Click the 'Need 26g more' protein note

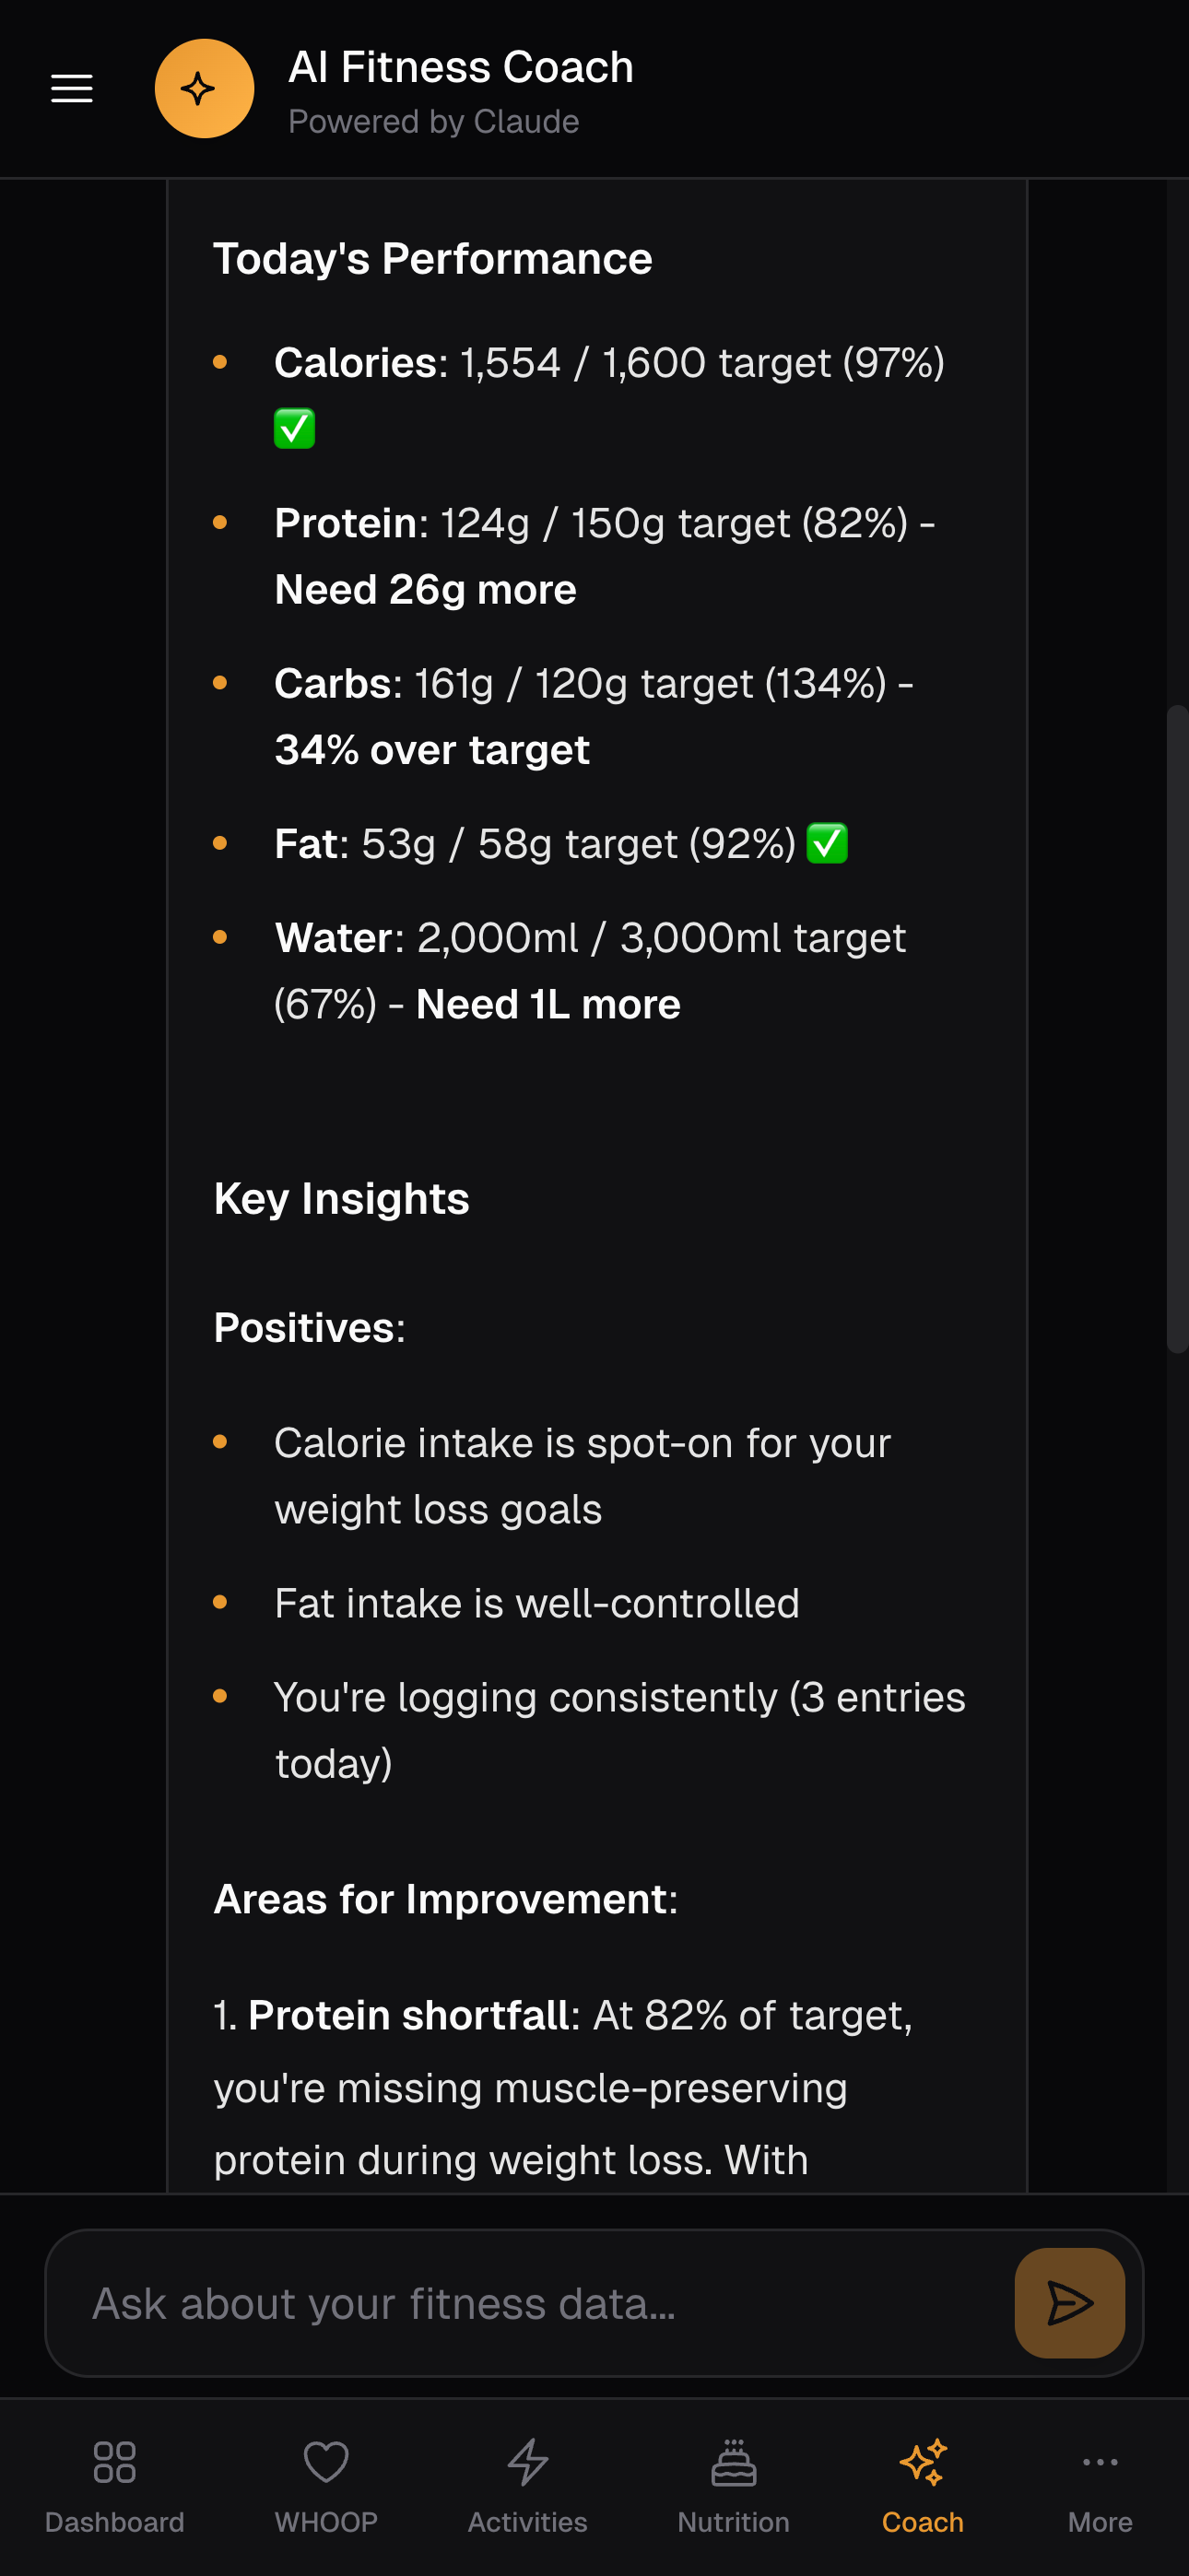(425, 589)
